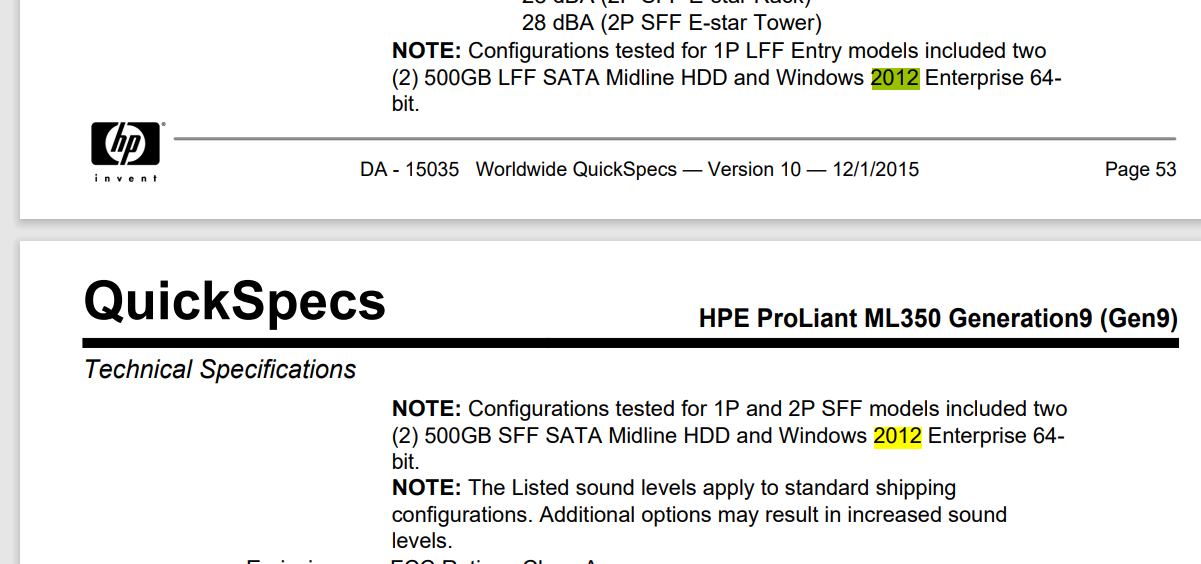Click the gray gap between the pages
This screenshot has height=564, width=1201.
(x=600, y=230)
